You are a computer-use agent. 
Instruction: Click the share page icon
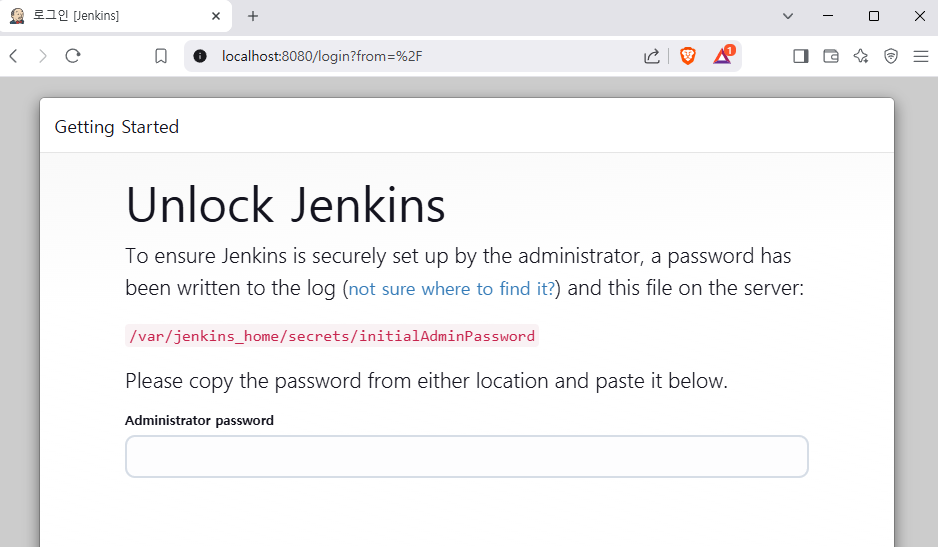[x=652, y=56]
